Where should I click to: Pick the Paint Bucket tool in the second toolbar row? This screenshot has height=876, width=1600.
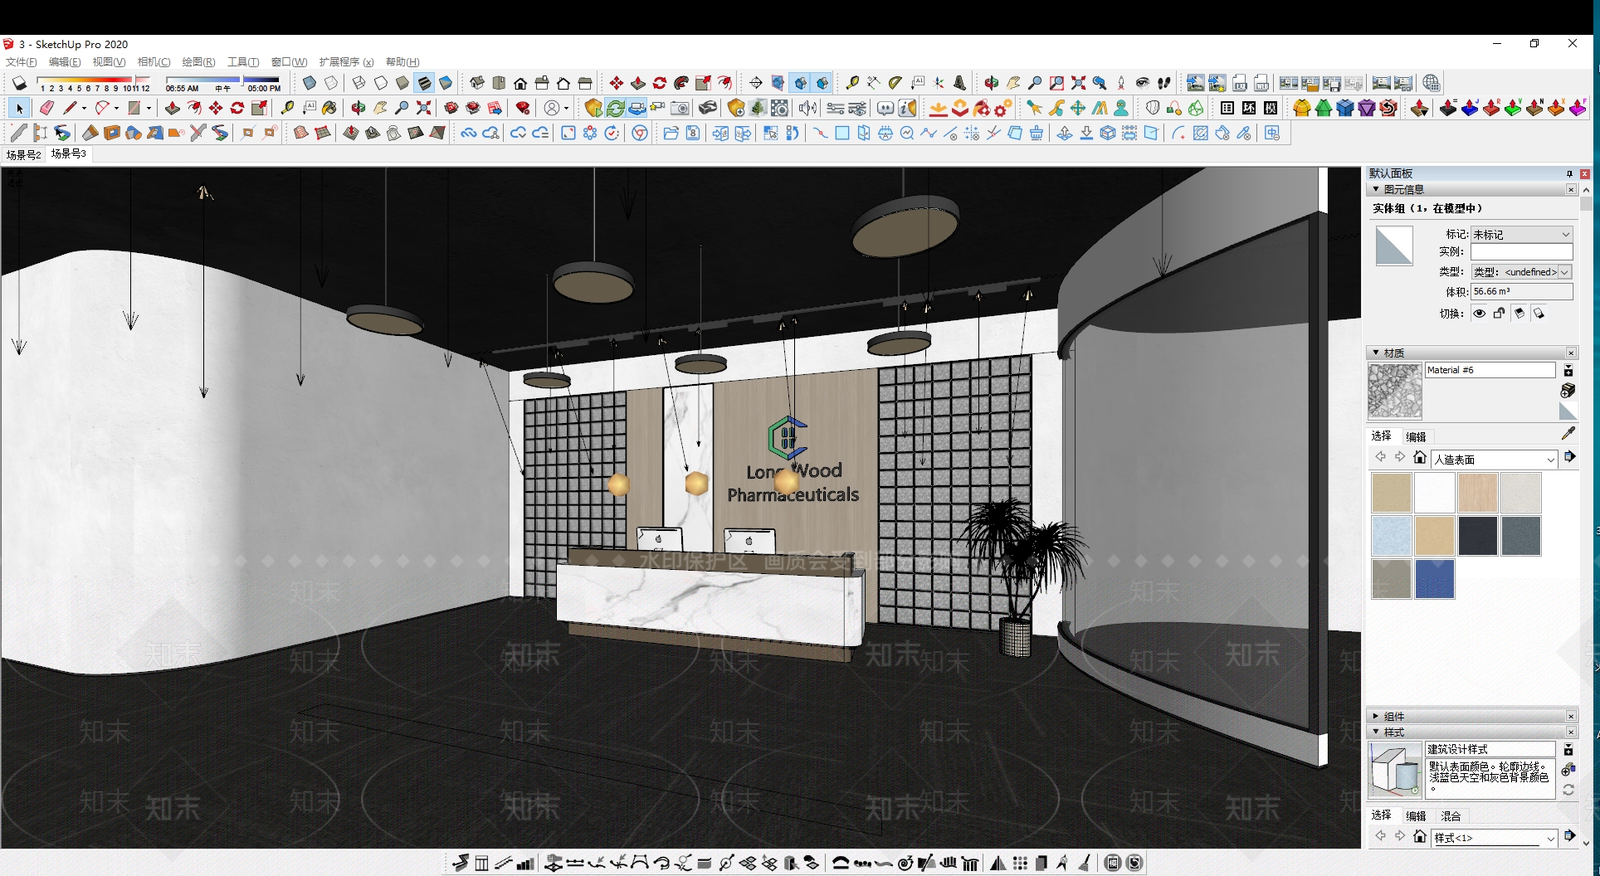(329, 108)
